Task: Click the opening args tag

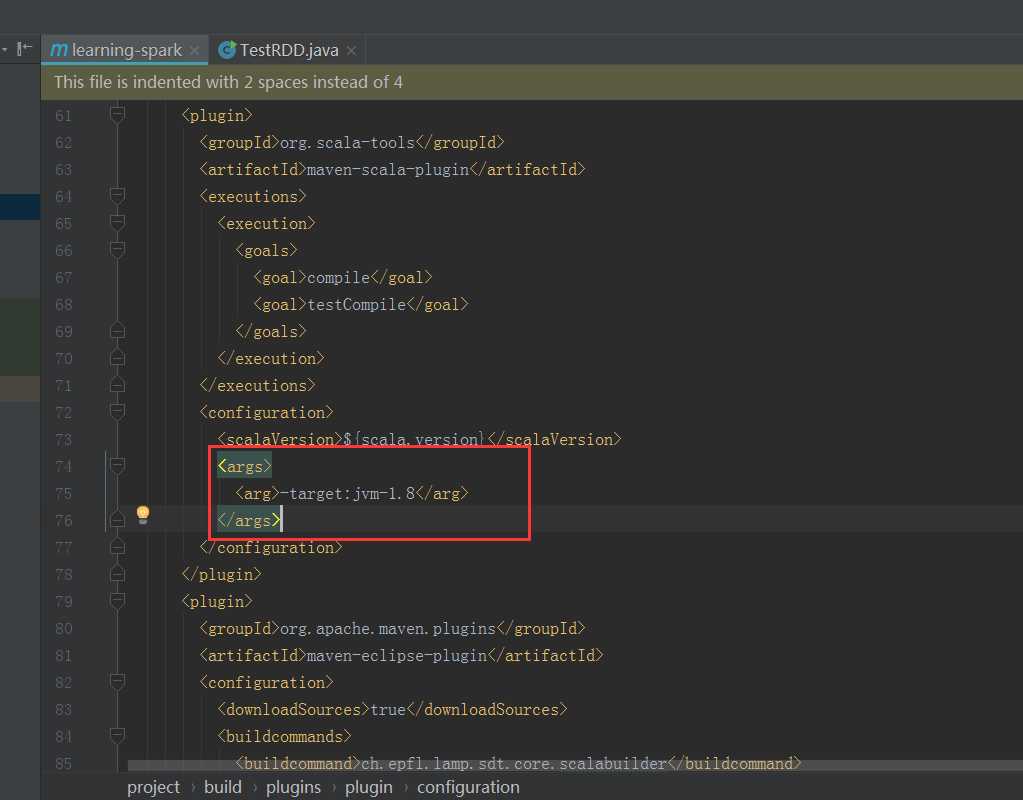Action: pos(244,466)
